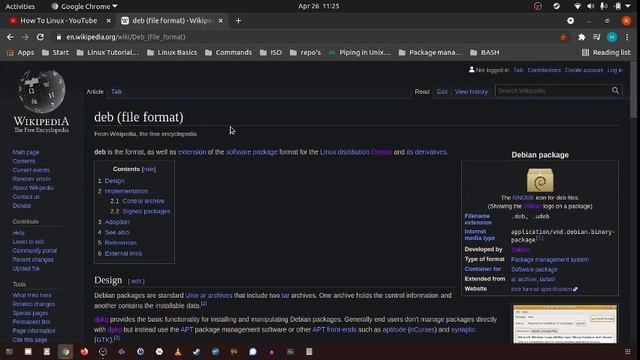Viewport: 640px width, 360px height.
Task: Open Activities overview
Action: 20,6
